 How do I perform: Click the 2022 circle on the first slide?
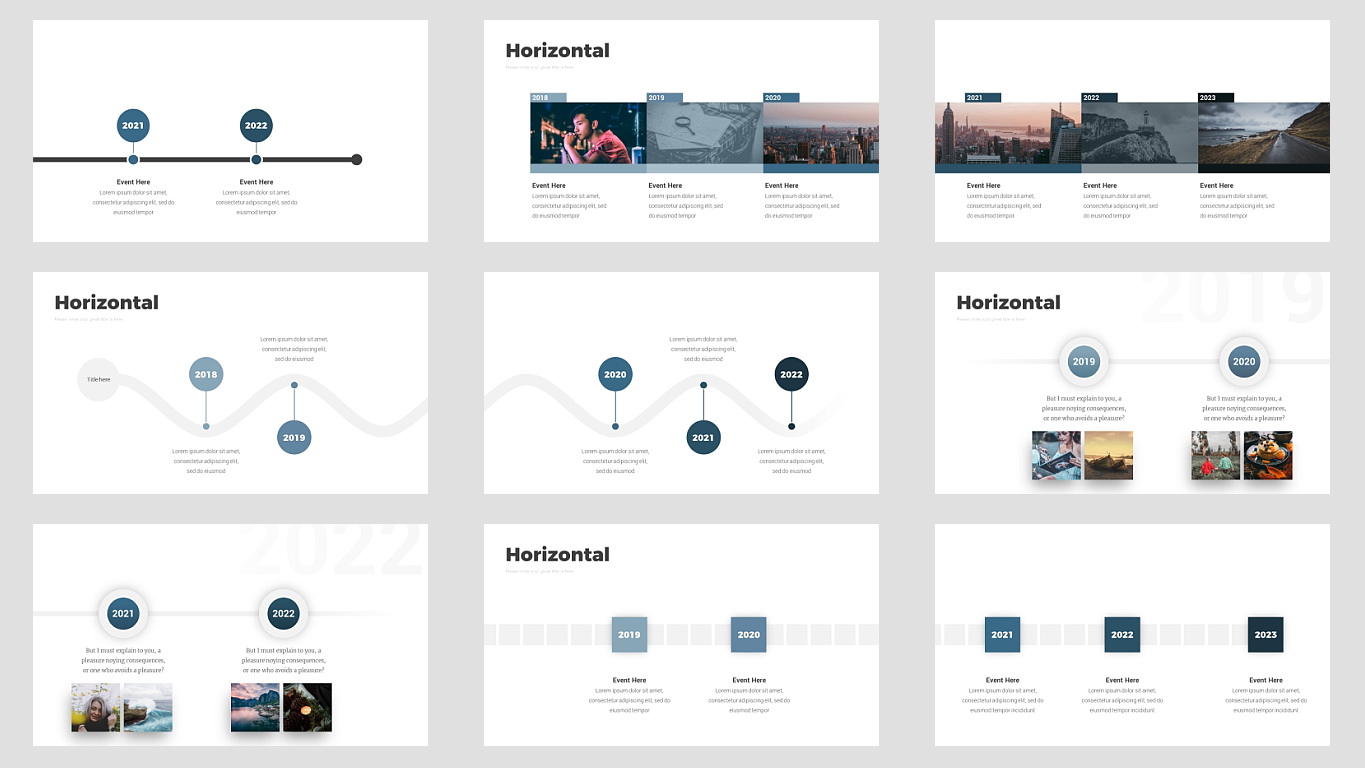pyautogui.click(x=256, y=125)
